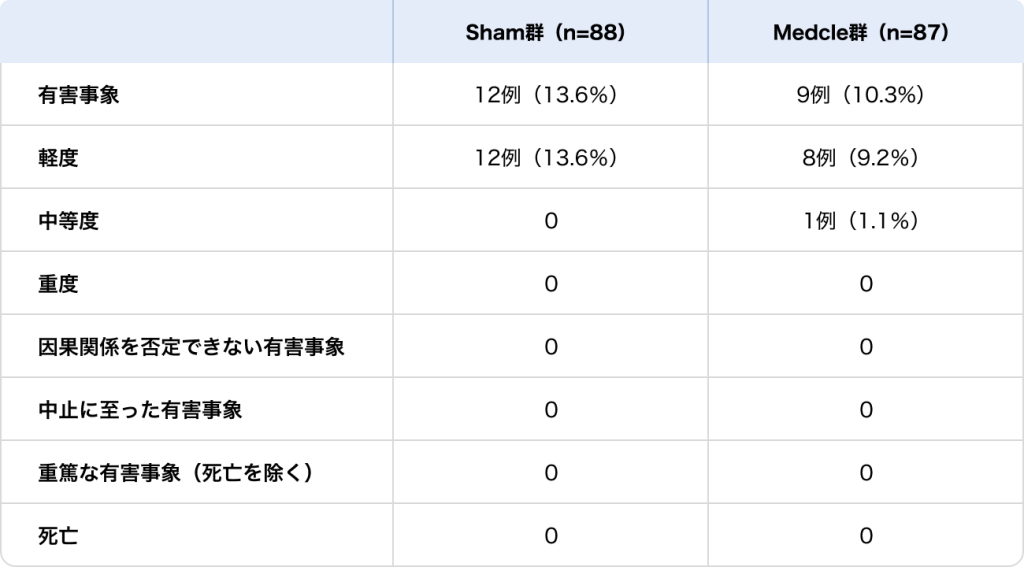Select Sham群 zero in 中等度 row
Screen dimensions: 1024x567
point(551,221)
